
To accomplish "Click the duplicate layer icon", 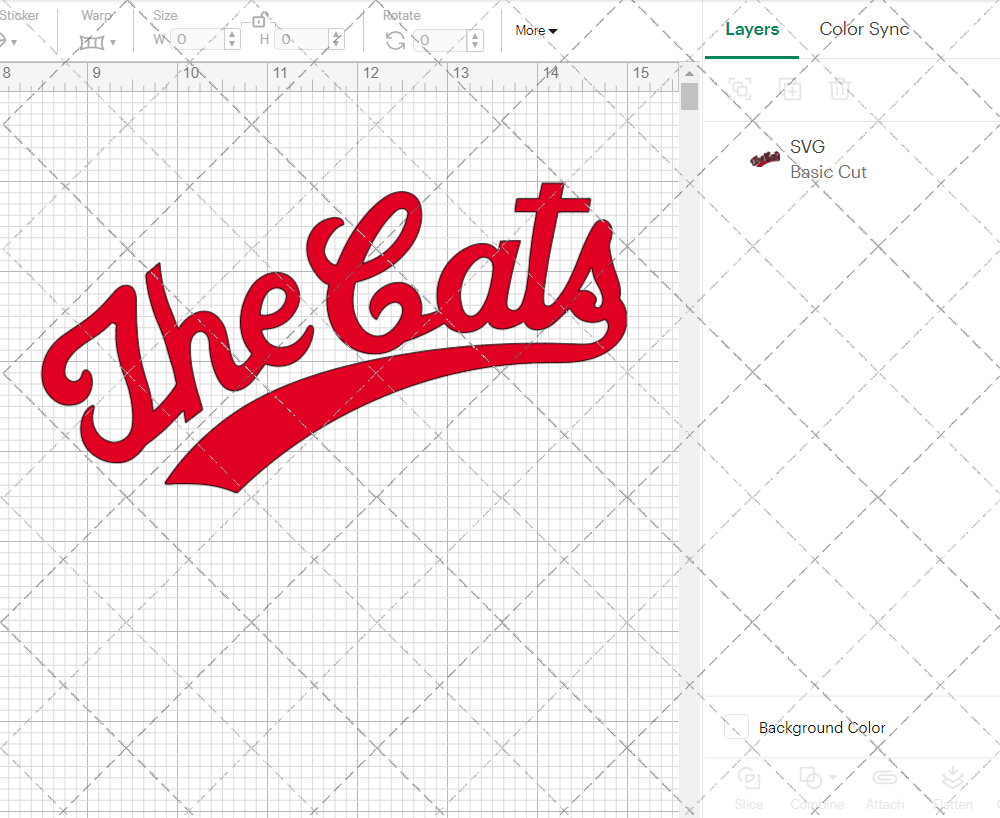I will (740, 89).
